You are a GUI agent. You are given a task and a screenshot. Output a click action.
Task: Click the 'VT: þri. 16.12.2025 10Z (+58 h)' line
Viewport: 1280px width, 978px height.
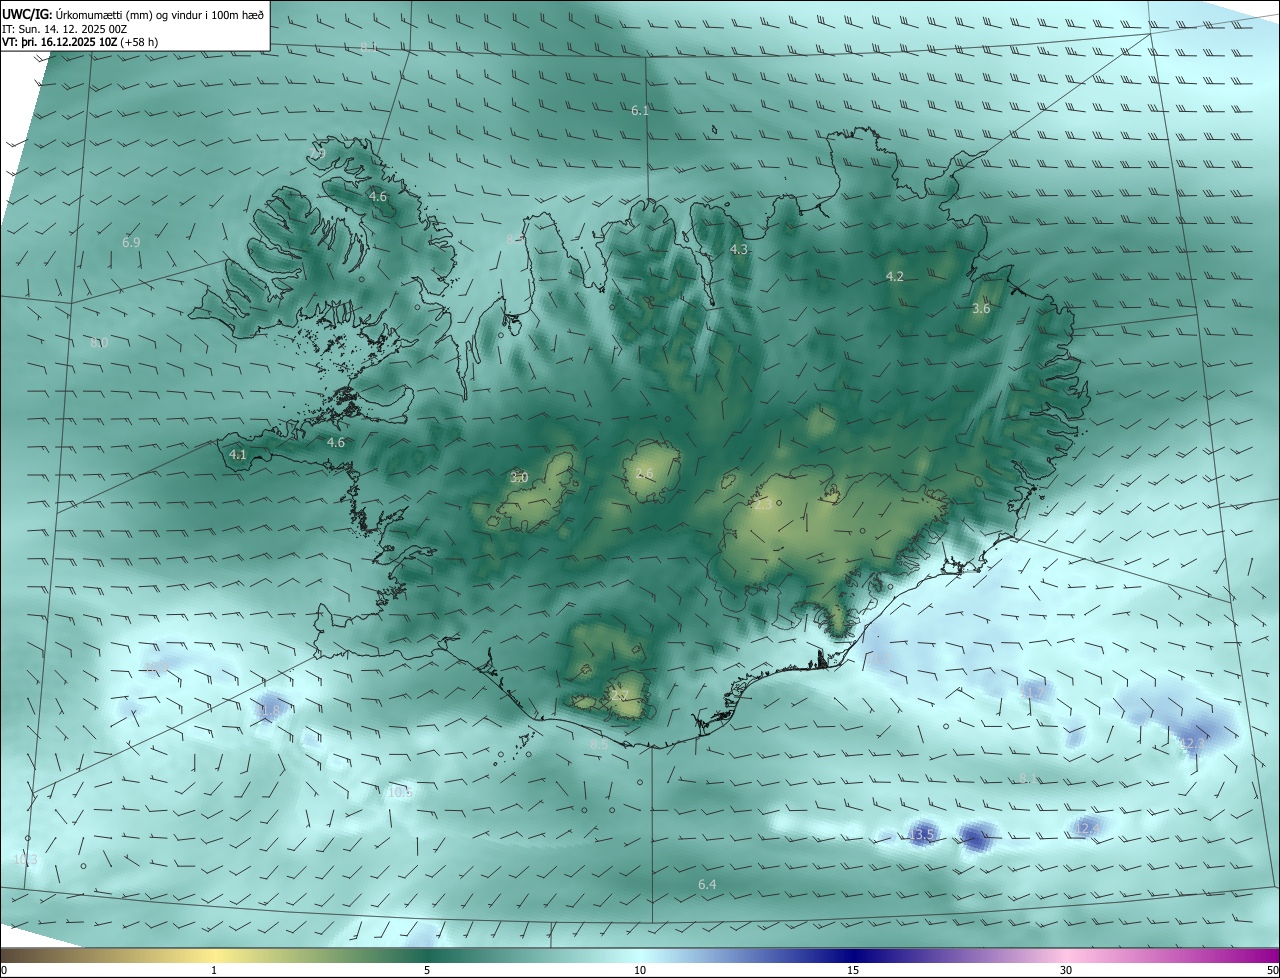80,42
